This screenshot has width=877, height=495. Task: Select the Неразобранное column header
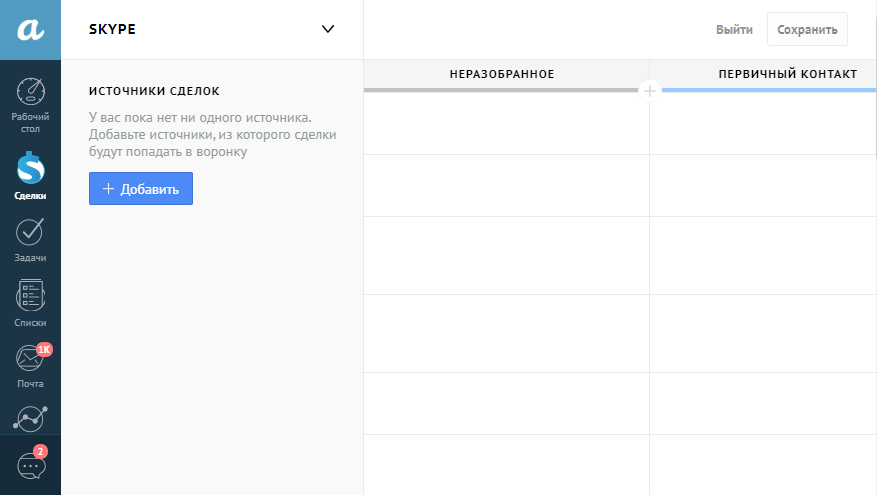pyautogui.click(x=502, y=74)
